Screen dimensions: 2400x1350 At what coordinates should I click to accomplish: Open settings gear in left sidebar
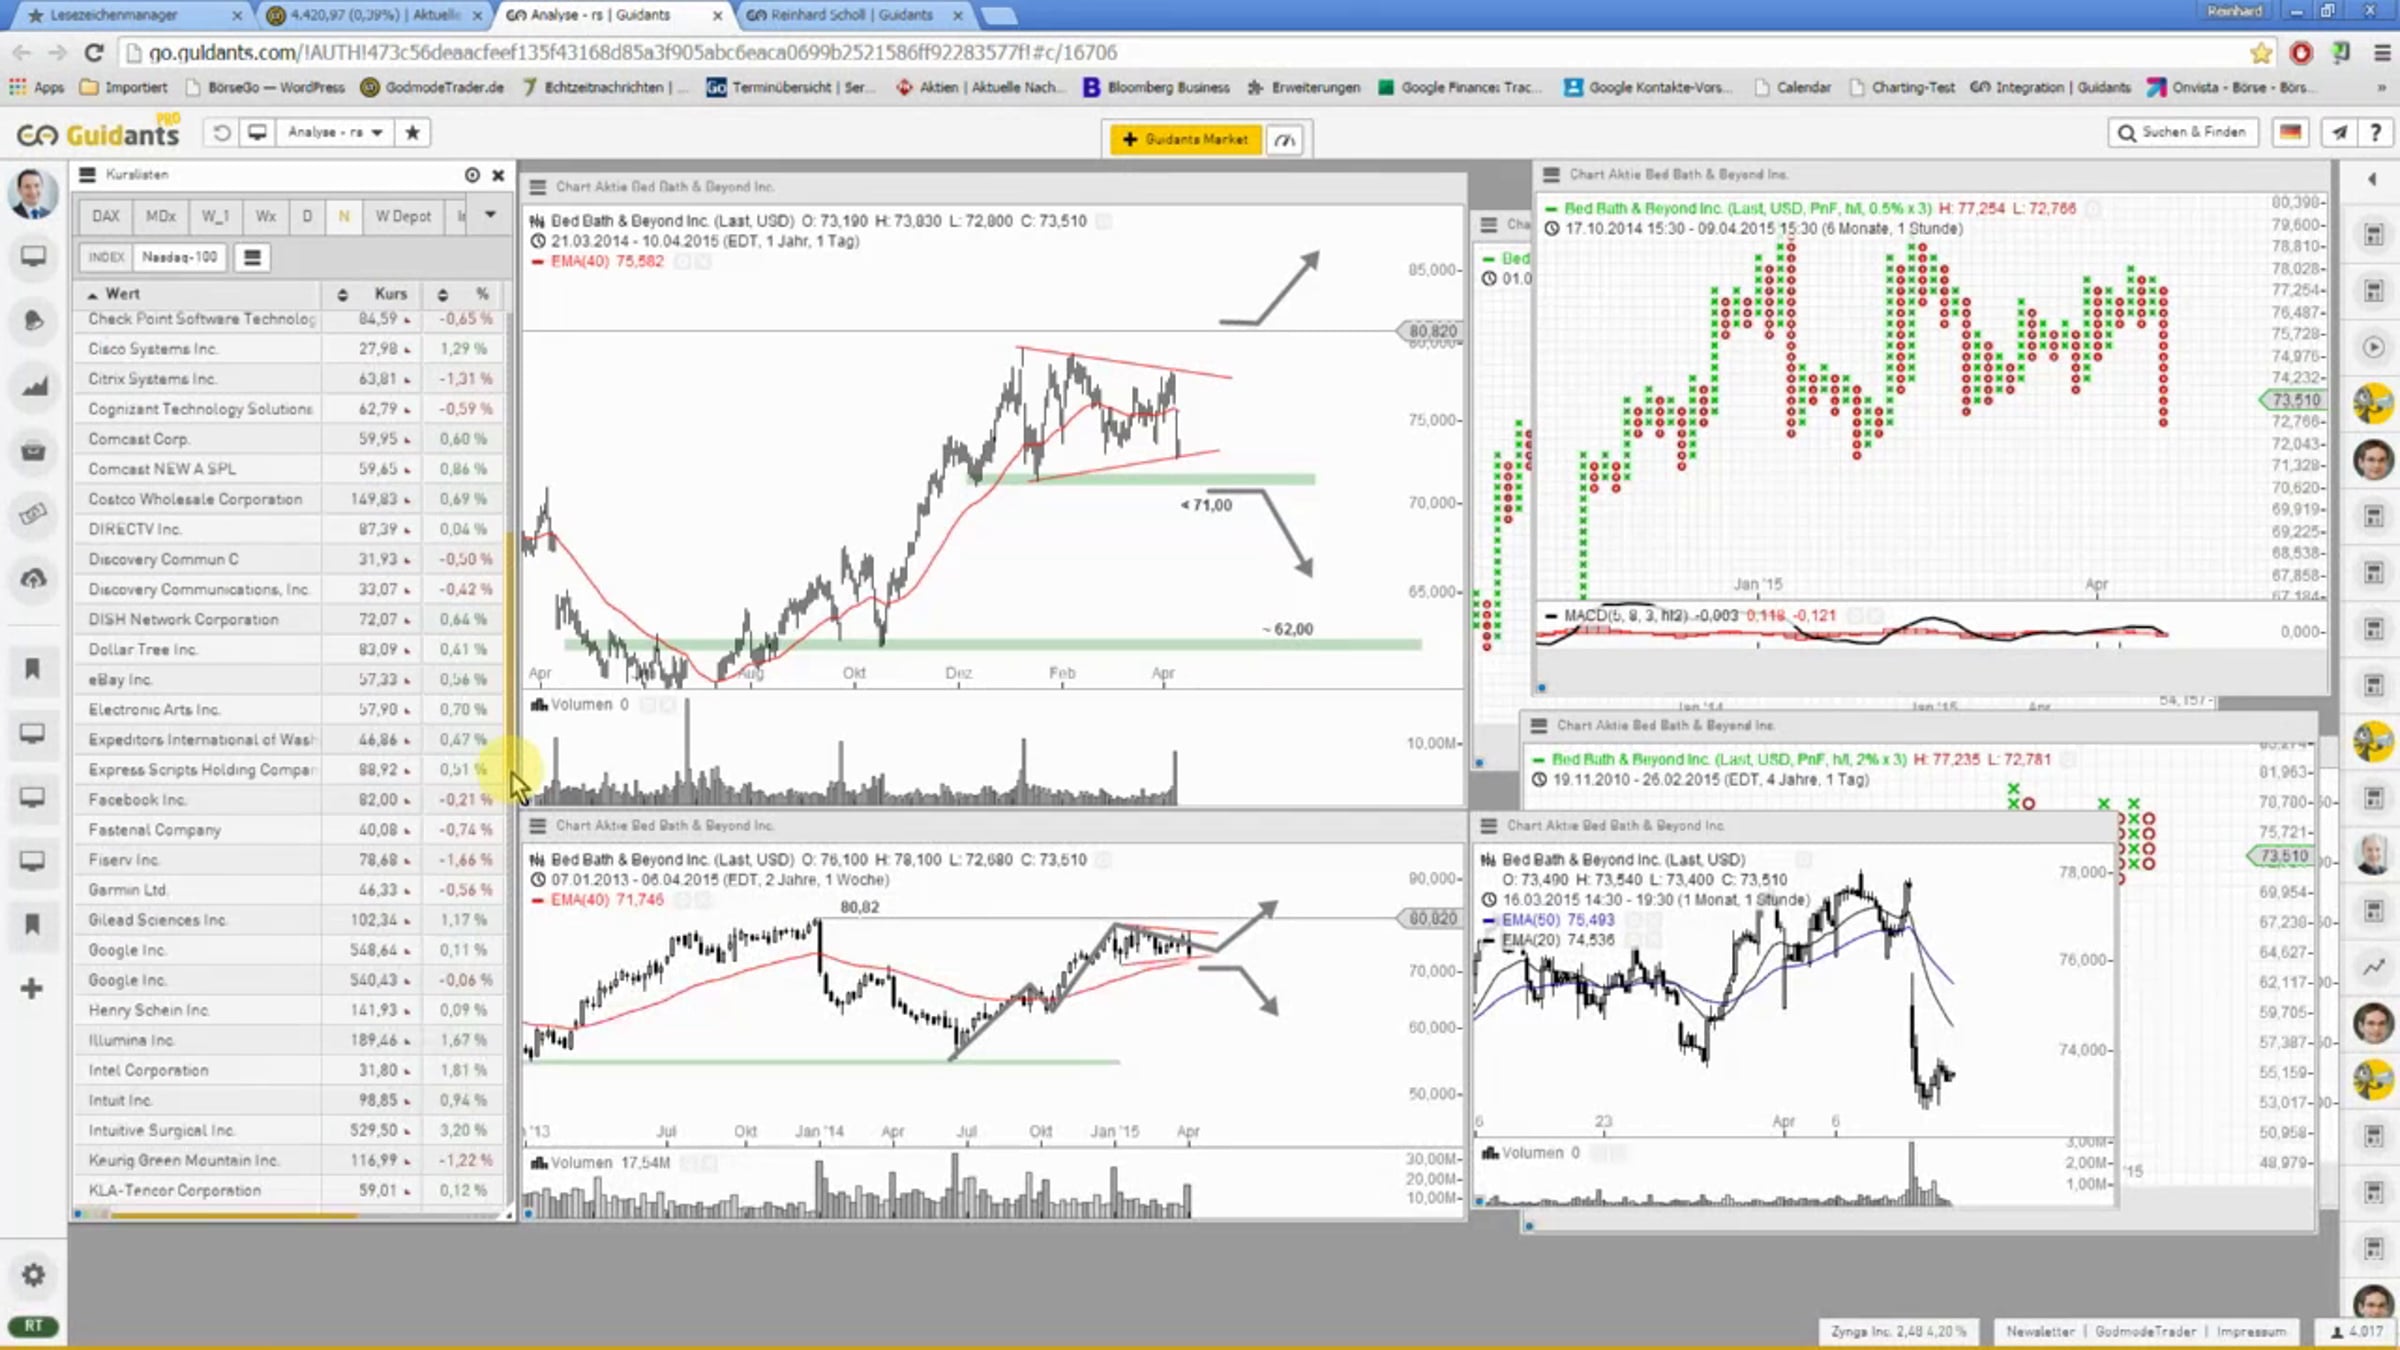33,1275
